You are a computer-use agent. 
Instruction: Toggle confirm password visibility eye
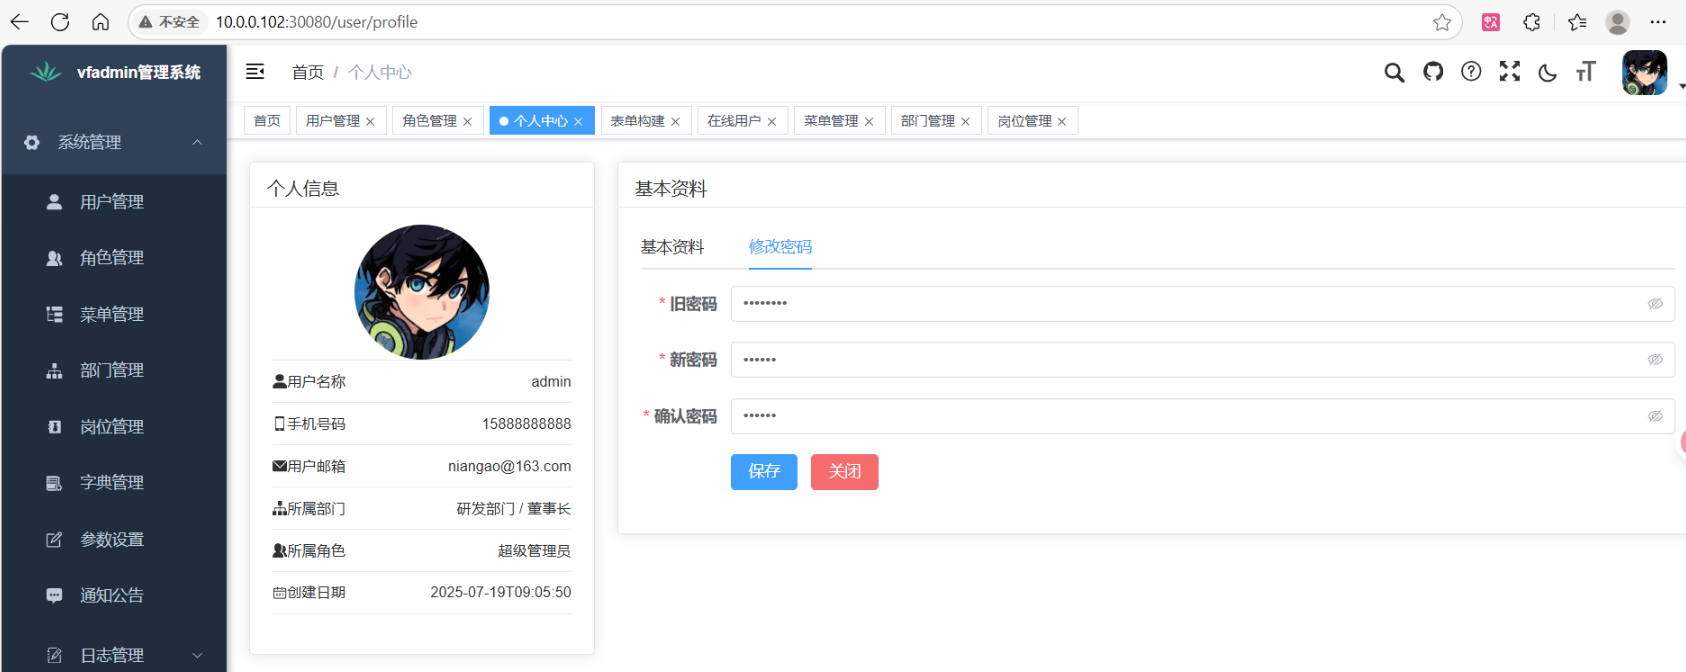1655,416
